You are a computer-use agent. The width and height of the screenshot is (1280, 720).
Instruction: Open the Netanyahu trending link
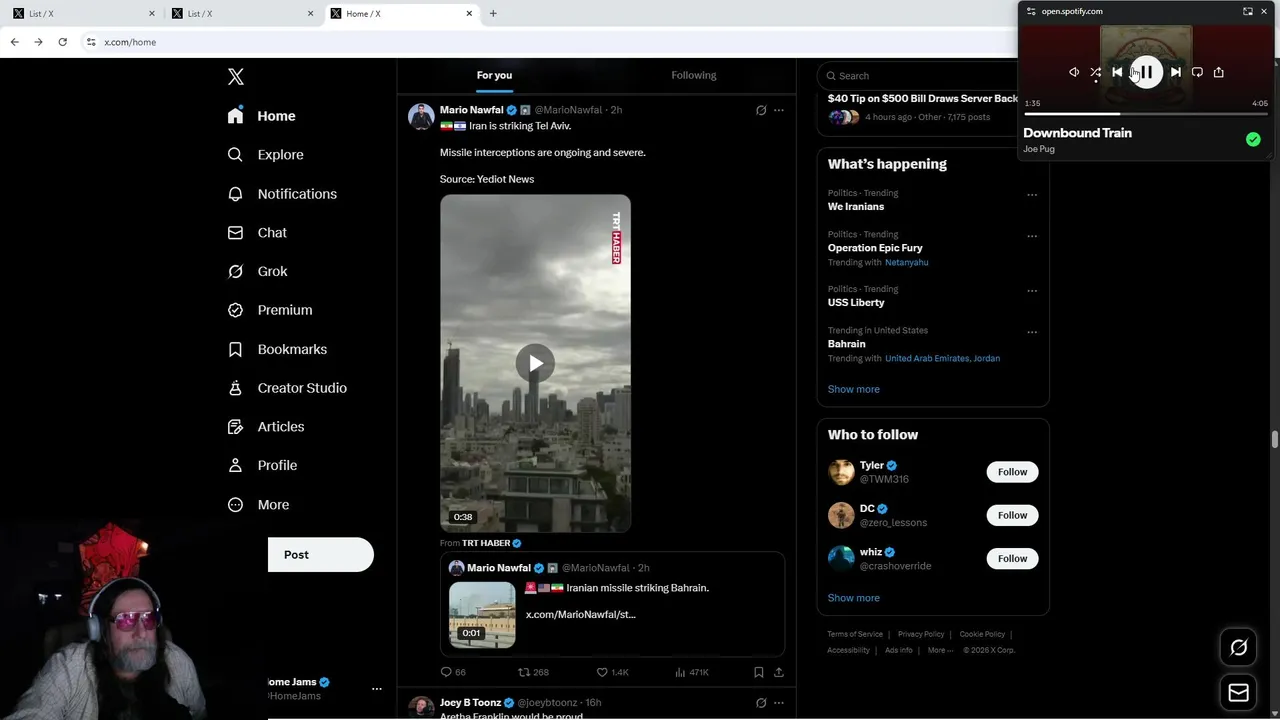906,262
